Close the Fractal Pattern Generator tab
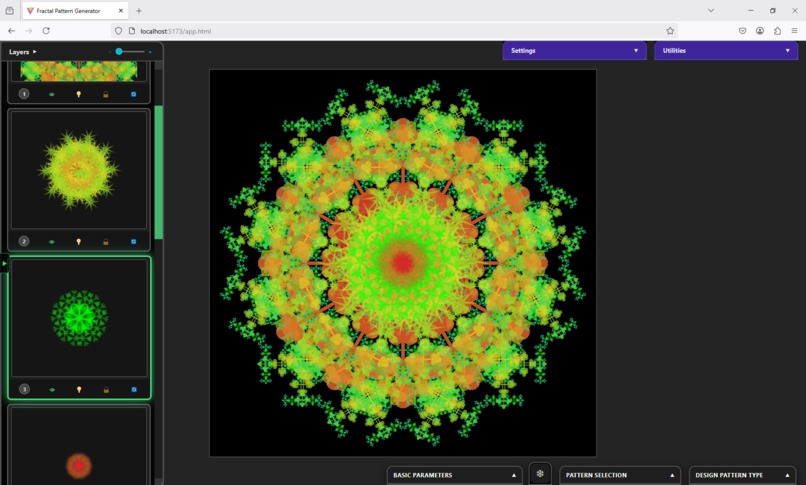 click(x=121, y=10)
